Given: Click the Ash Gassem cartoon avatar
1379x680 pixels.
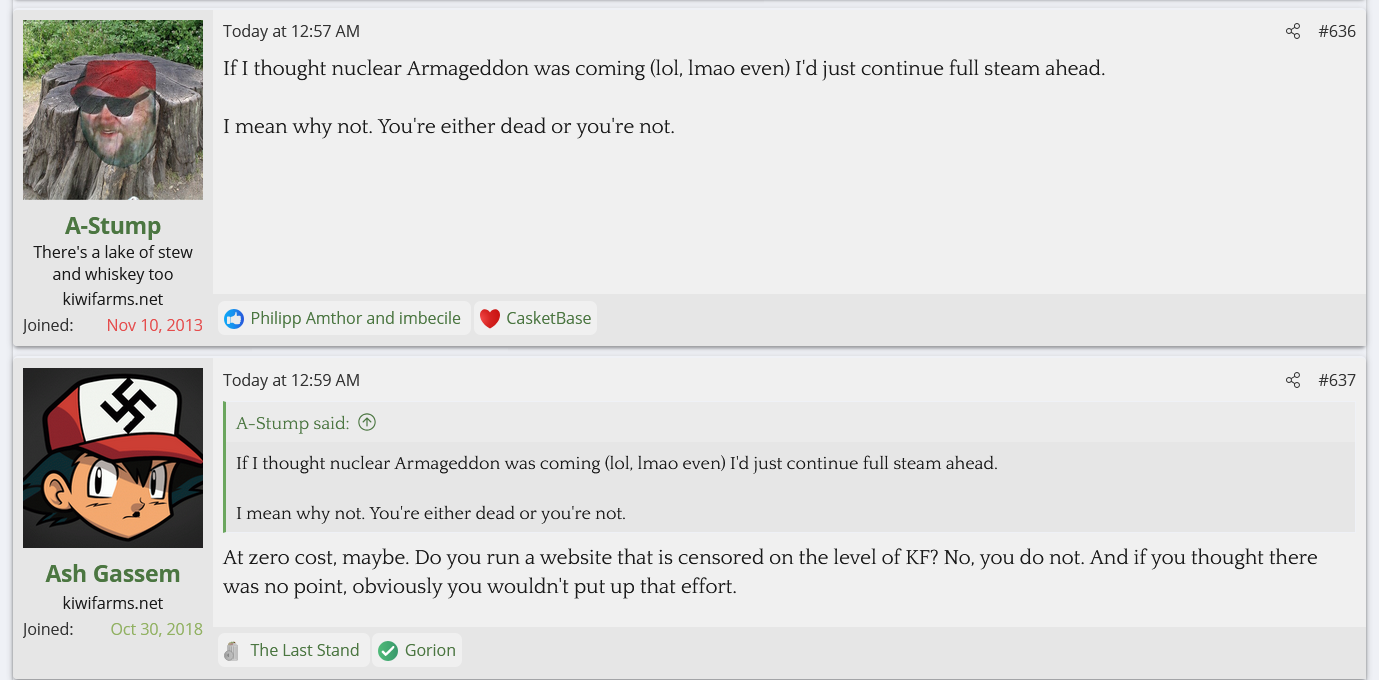Looking at the screenshot, I should tap(113, 458).
